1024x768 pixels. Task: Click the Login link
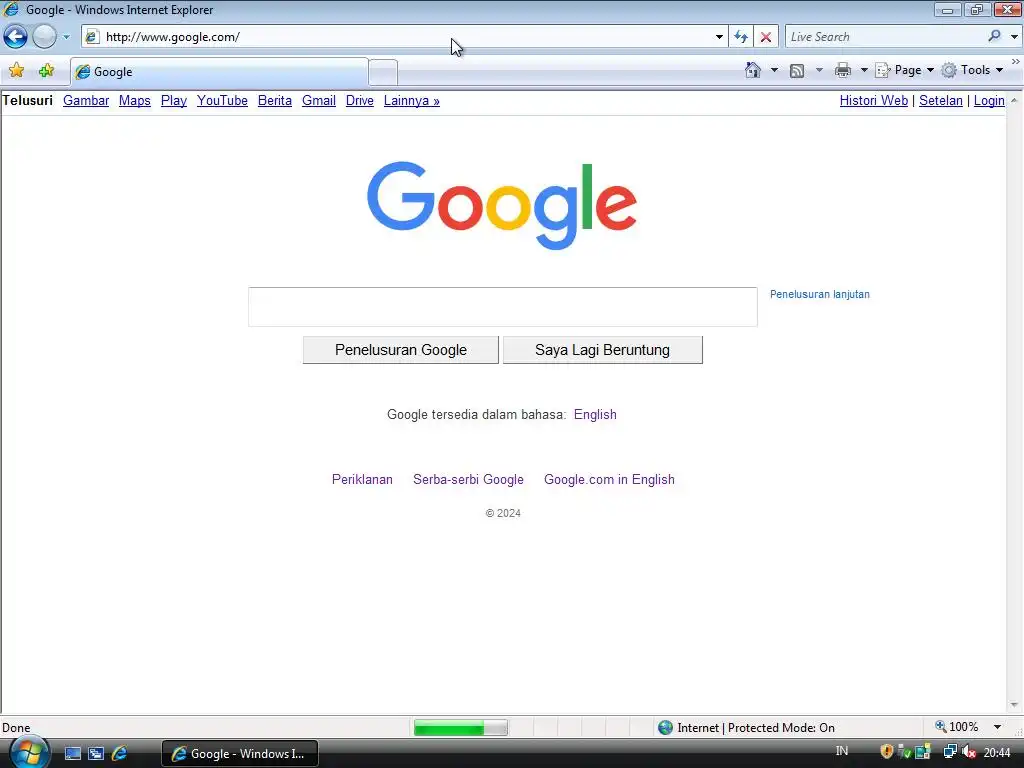tap(989, 101)
